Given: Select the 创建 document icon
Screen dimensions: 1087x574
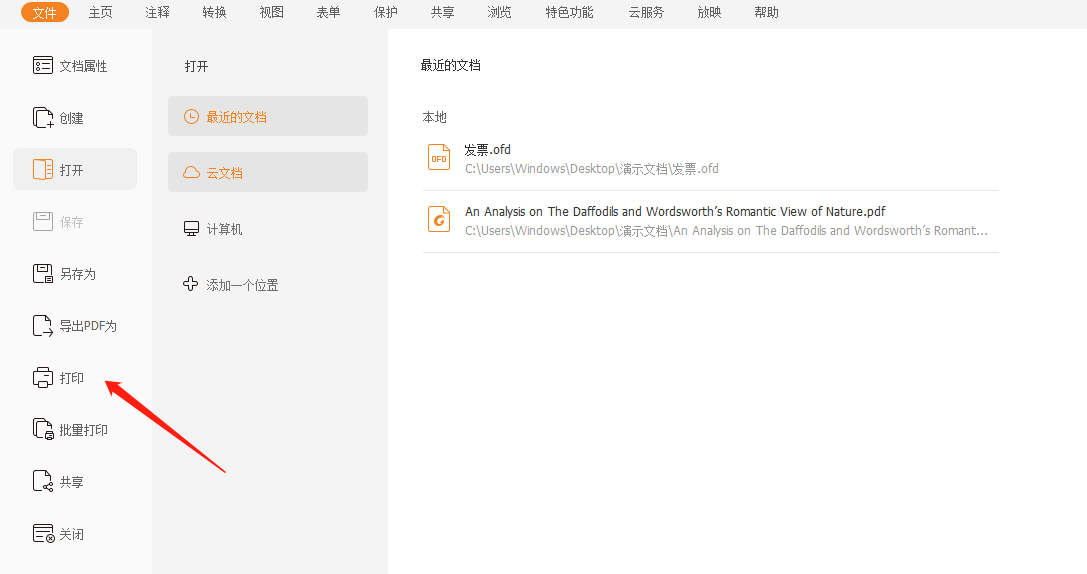Looking at the screenshot, I should (x=43, y=118).
